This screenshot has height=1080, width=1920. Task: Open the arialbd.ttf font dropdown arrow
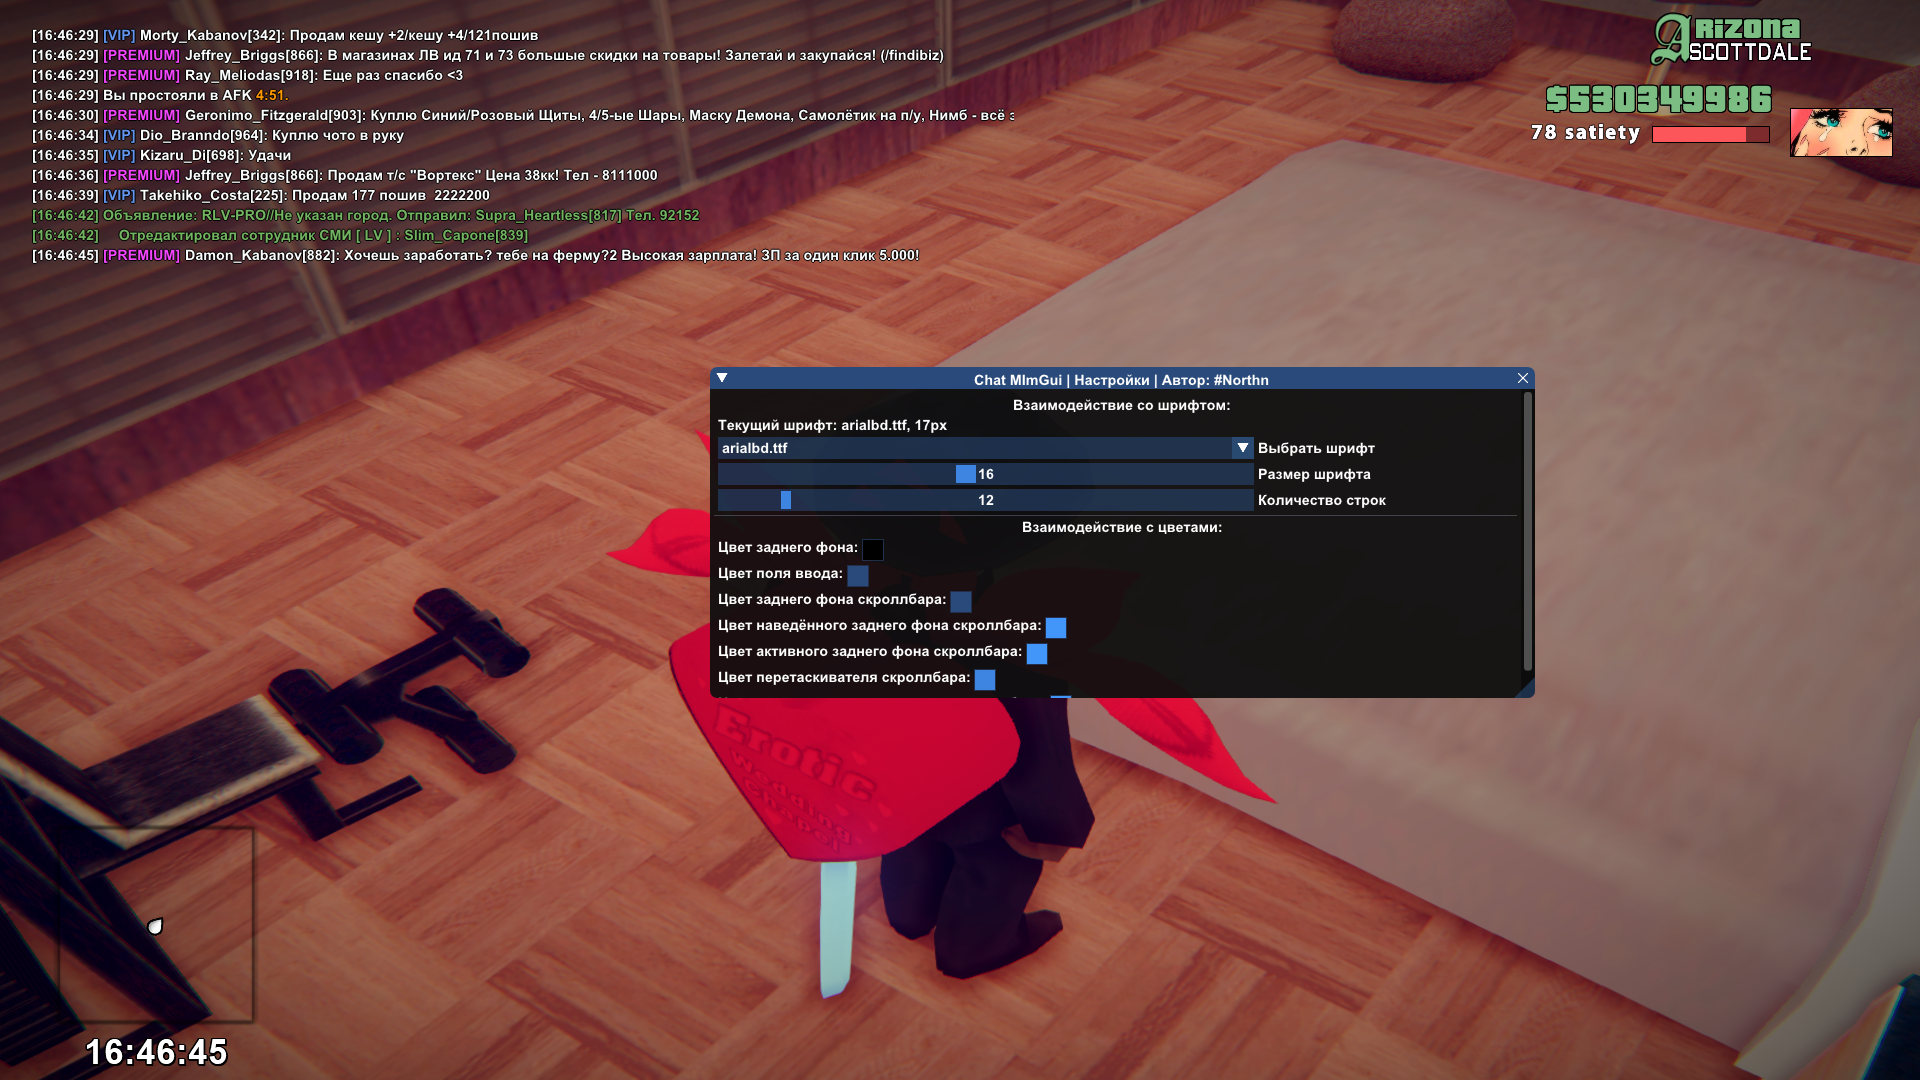(1243, 448)
